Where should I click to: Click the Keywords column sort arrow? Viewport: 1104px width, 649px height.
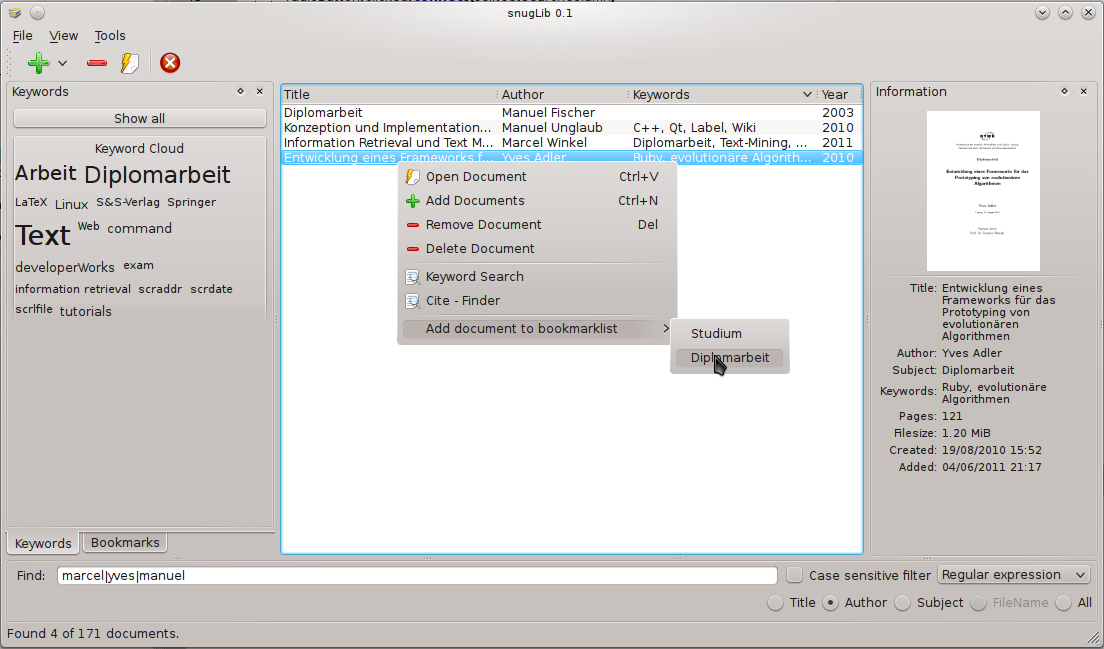[x=807, y=95]
